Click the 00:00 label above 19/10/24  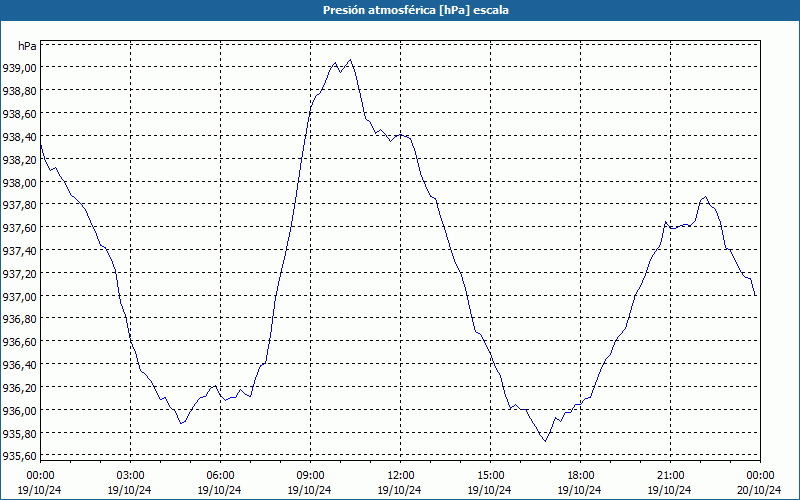click(x=40, y=476)
